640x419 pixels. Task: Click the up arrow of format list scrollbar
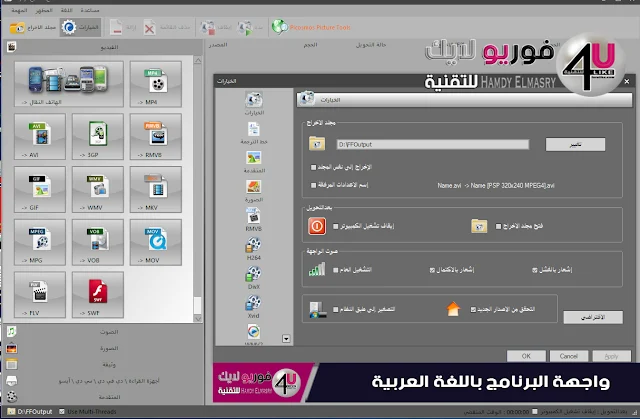click(x=198, y=60)
